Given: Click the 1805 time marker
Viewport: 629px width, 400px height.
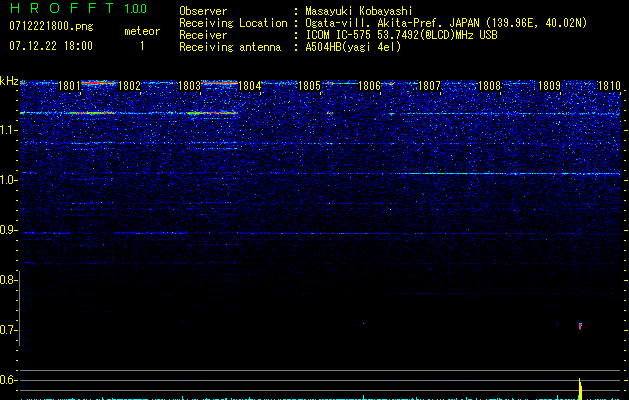Looking at the screenshot, I should coord(309,86).
